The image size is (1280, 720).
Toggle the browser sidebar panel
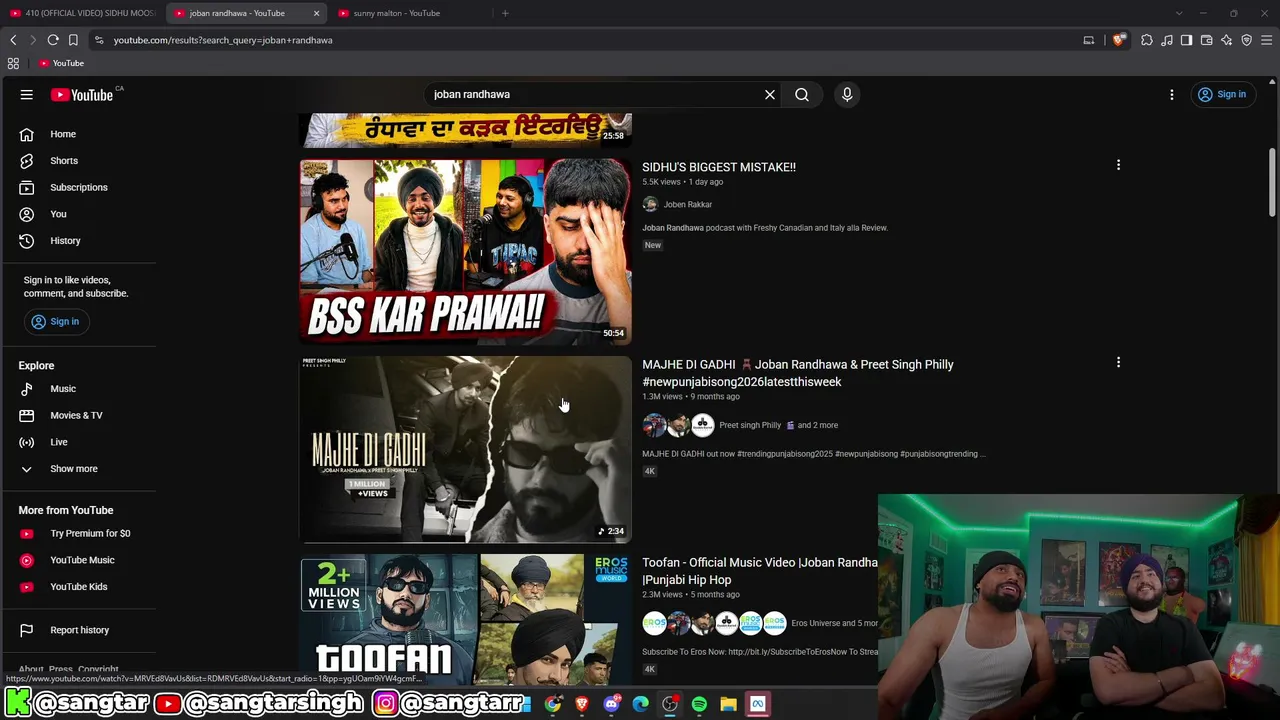(x=1186, y=40)
